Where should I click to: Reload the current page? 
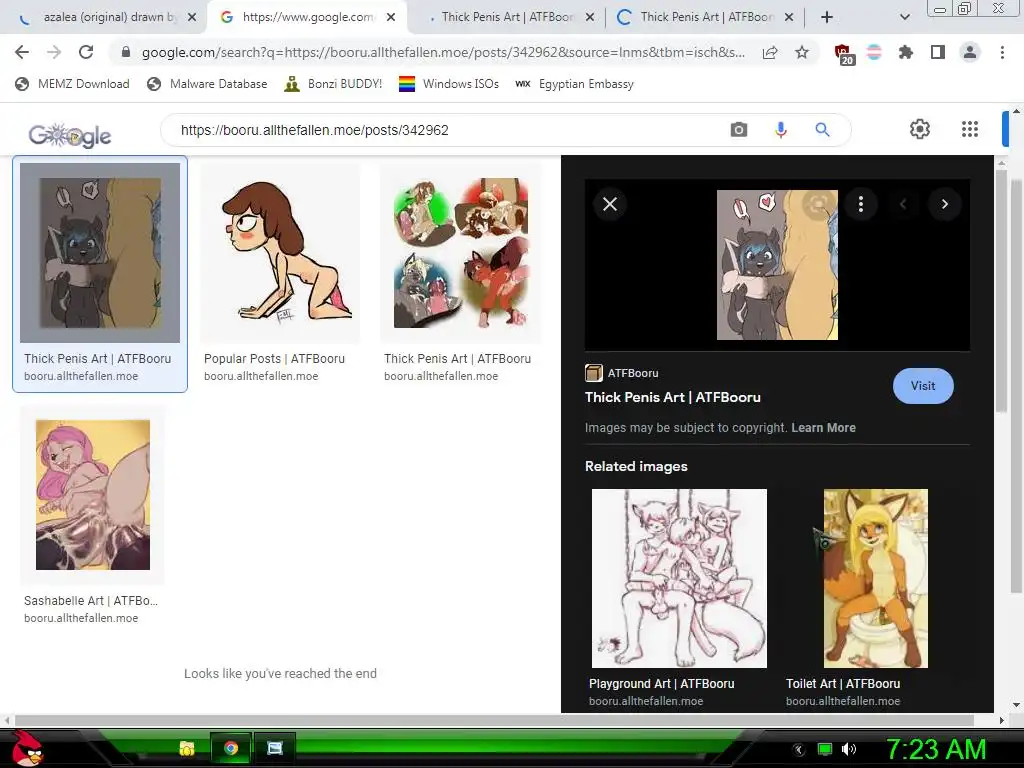pos(86,52)
